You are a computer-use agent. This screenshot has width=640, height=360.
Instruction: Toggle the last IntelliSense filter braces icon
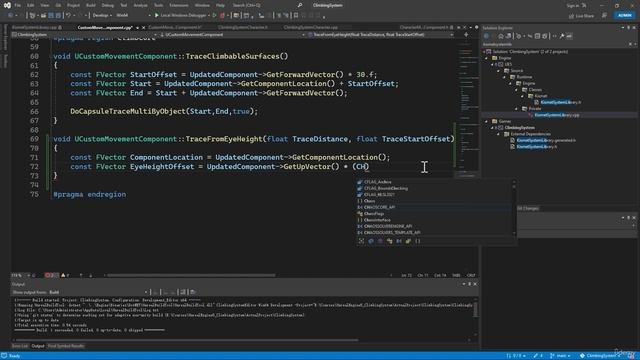418,241
